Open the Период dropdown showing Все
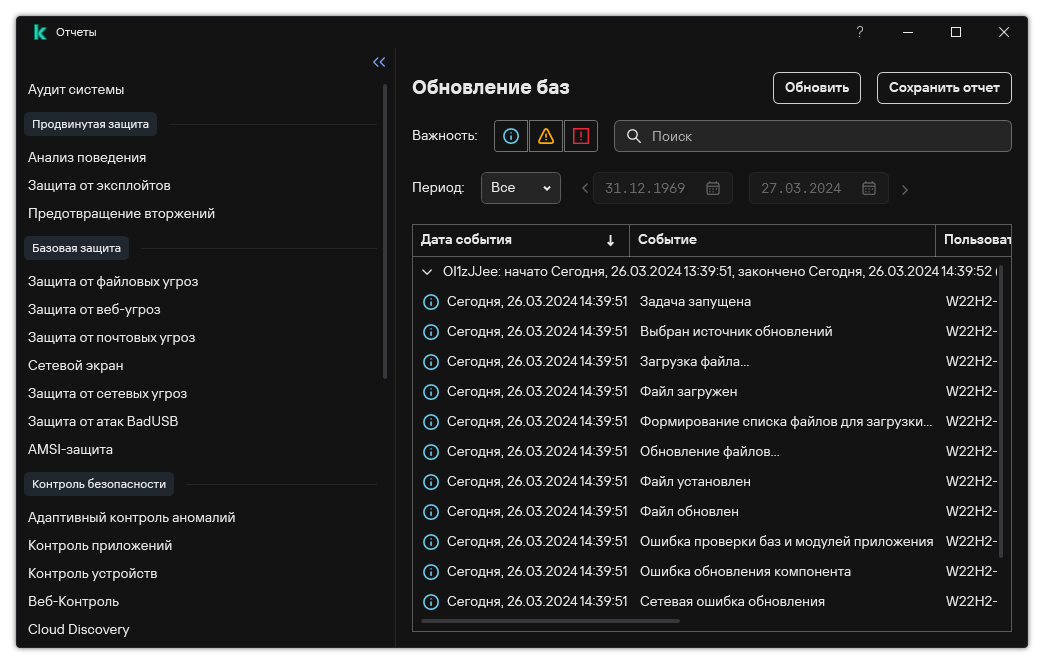Screen dimensions: 1044x664 point(520,188)
